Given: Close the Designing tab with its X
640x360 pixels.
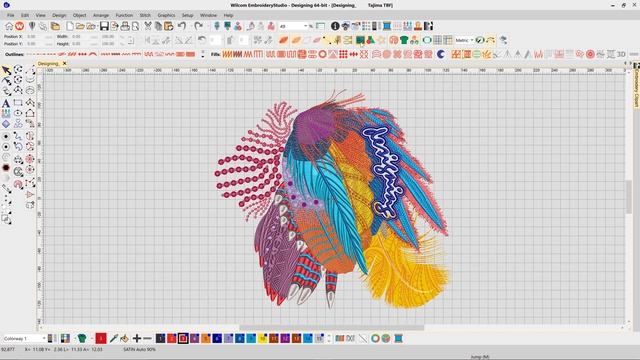Looking at the screenshot, I should pyautogui.click(x=64, y=64).
